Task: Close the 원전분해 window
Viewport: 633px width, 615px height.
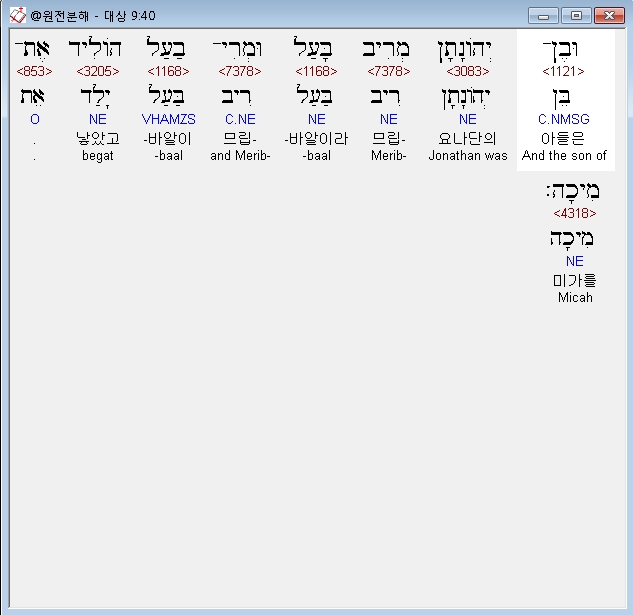Action: pyautogui.click(x=609, y=16)
